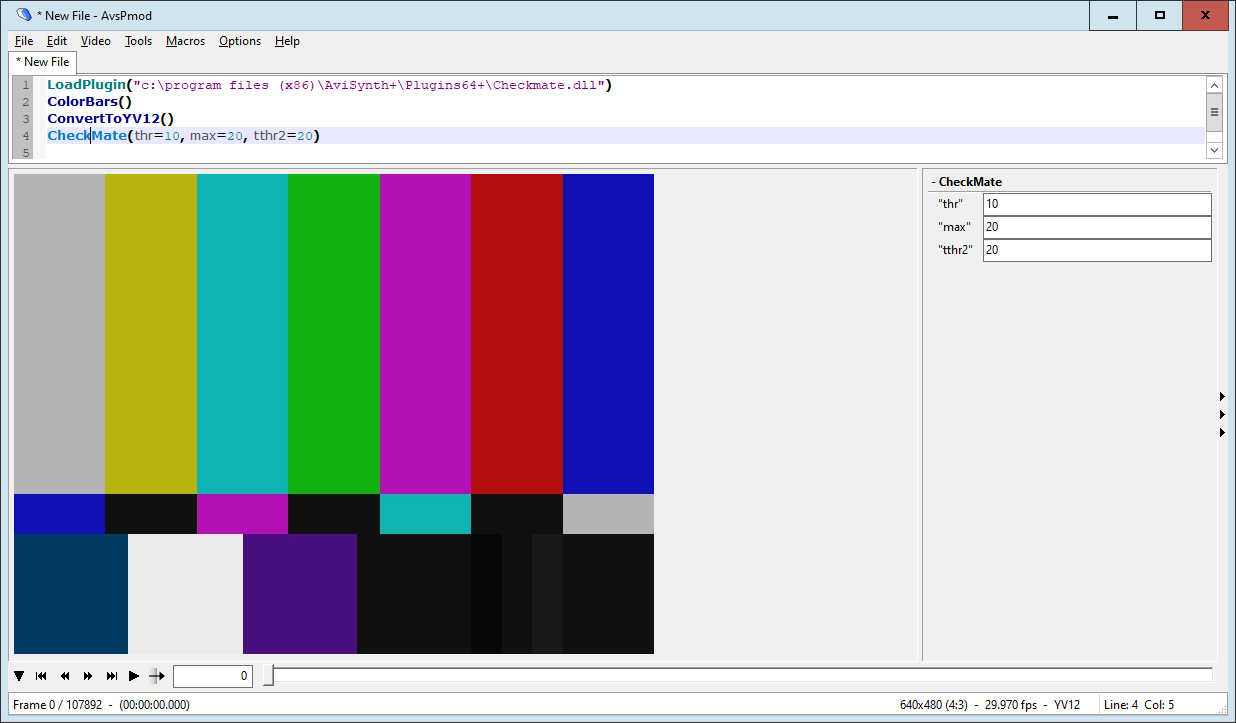The height and width of the screenshot is (723, 1236).
Task: Open the Options menu
Action: coord(240,41)
